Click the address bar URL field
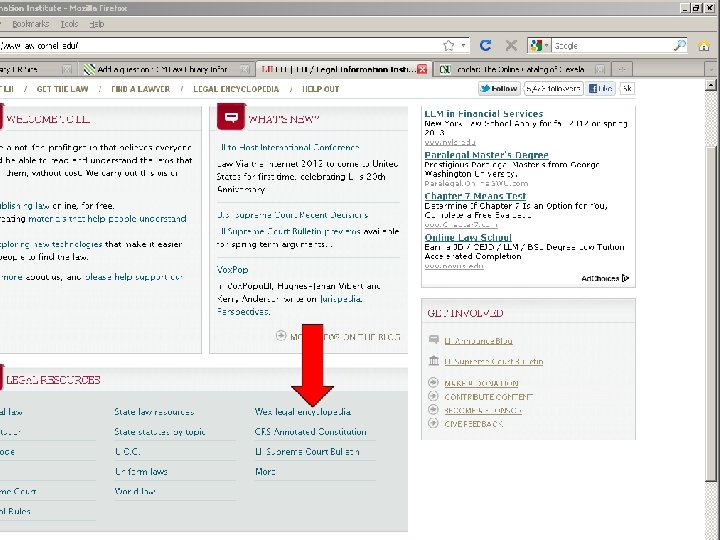Viewport: 720px width, 540px height. [x=220, y=45]
